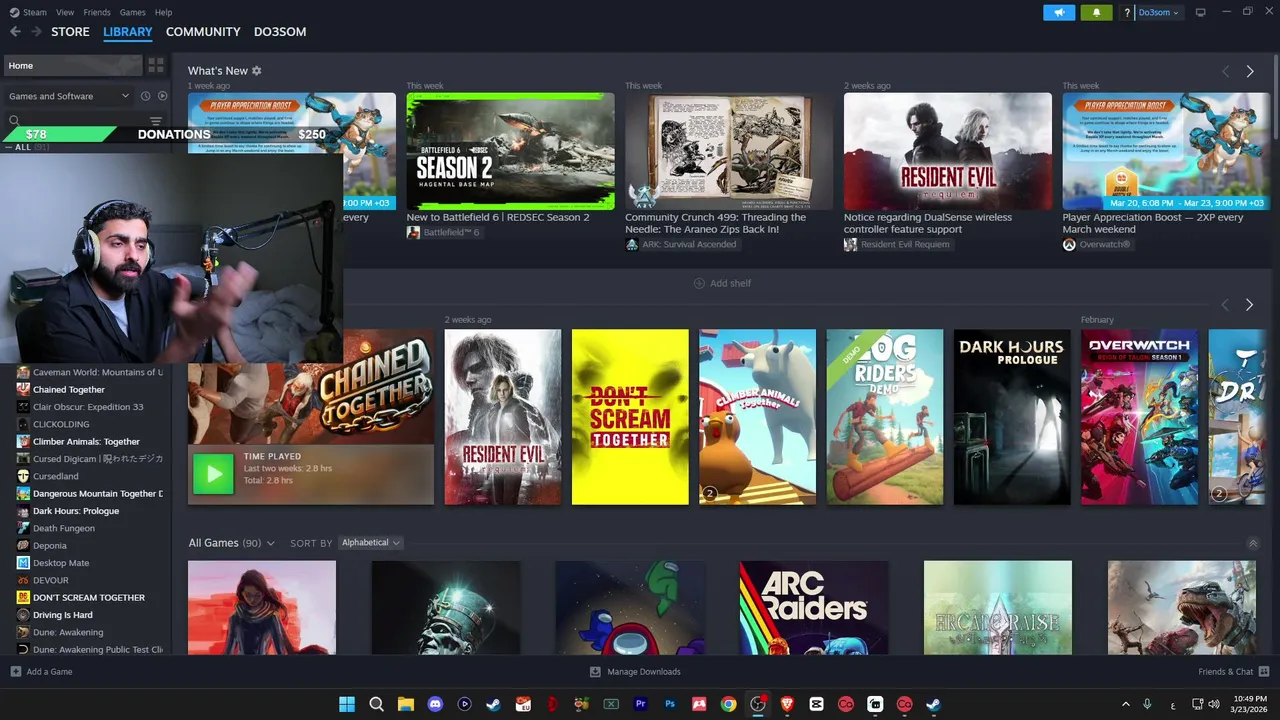Screen dimensions: 1280x720
Task: Open the DO3SOM profile tab
Action: pyautogui.click(x=280, y=32)
